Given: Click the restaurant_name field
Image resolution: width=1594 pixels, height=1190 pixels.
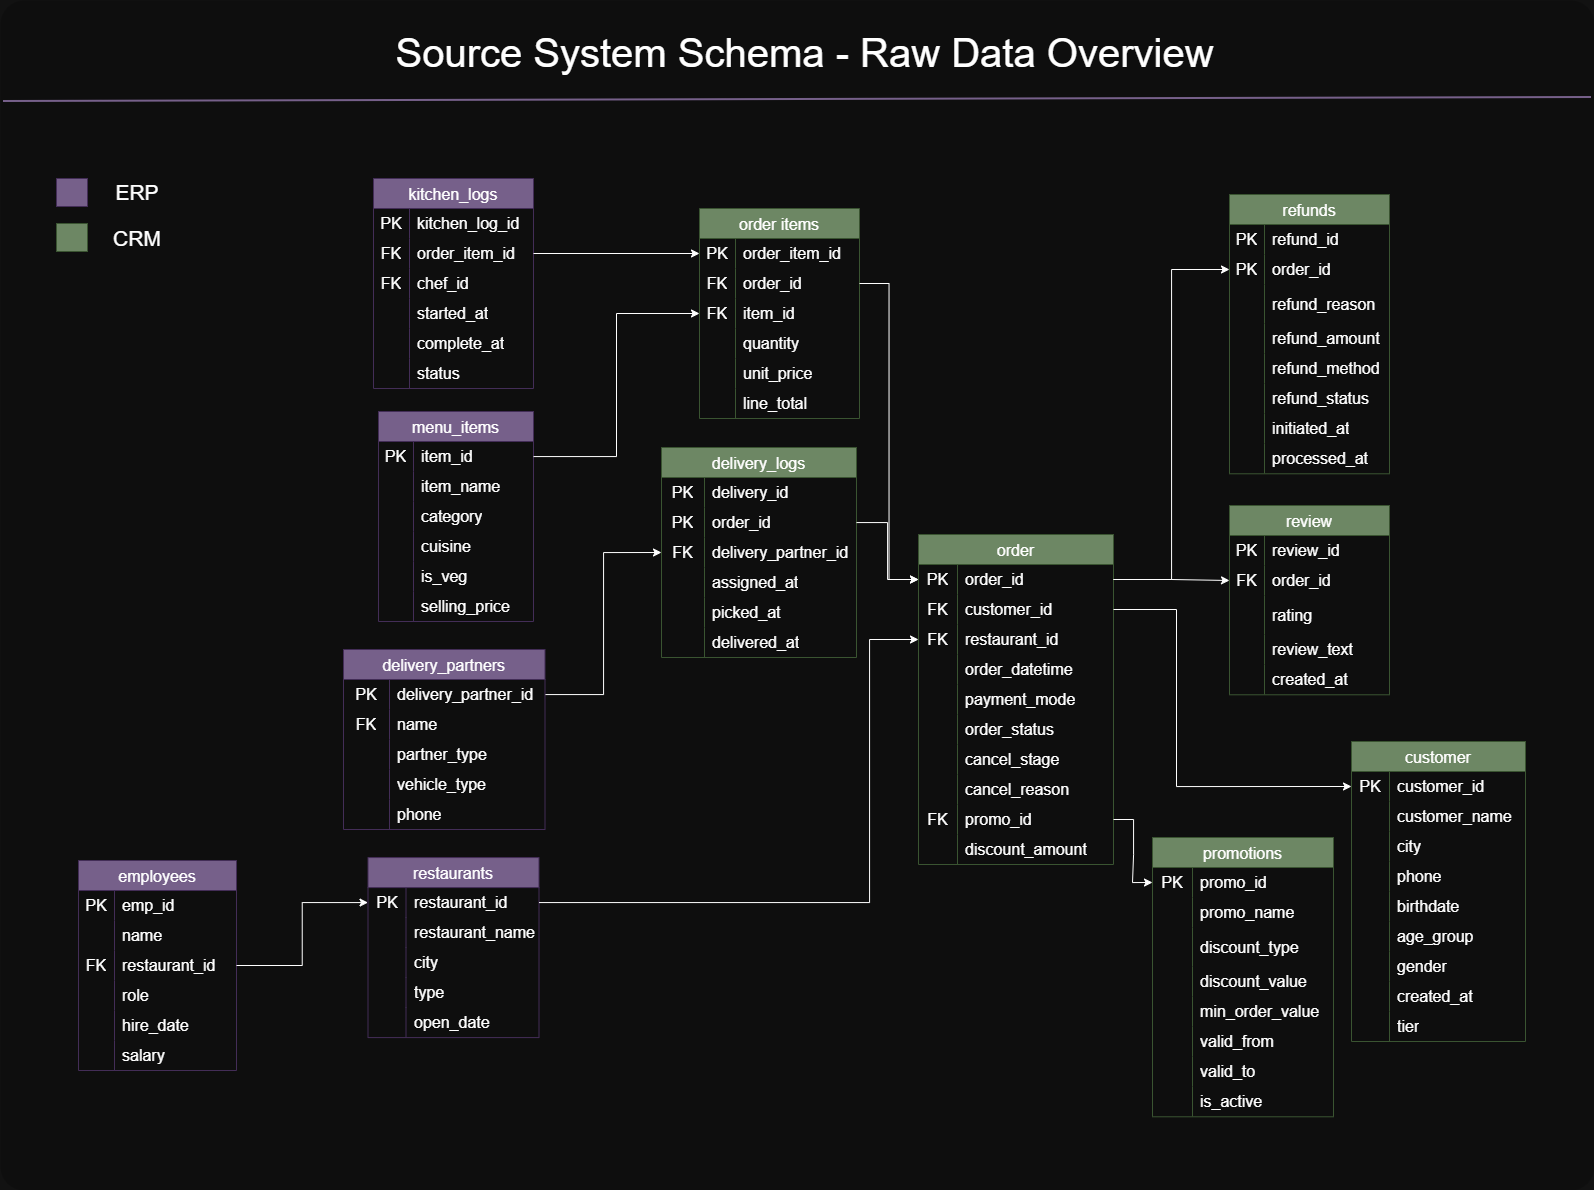Looking at the screenshot, I should [474, 932].
